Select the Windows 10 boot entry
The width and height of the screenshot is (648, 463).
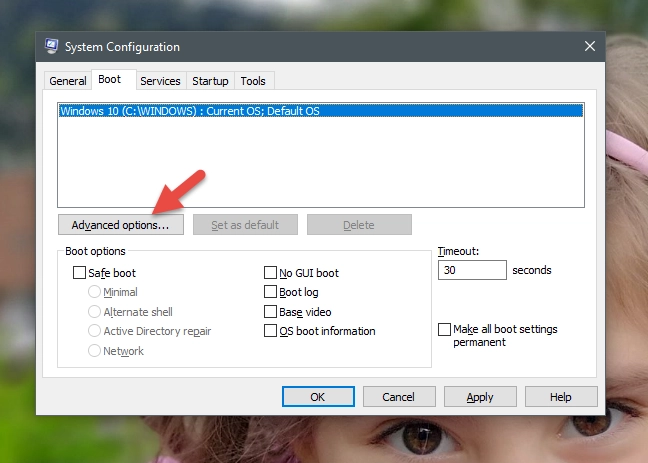321,111
